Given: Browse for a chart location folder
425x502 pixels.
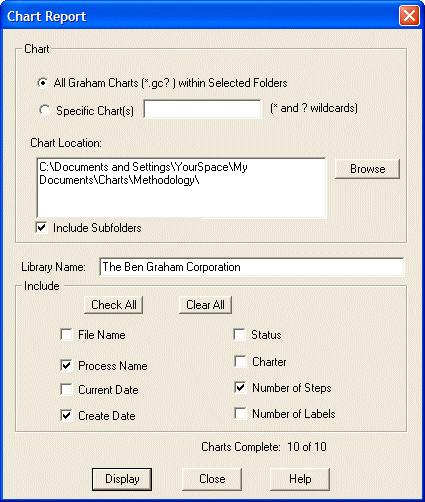Looking at the screenshot, I should click(x=367, y=169).
